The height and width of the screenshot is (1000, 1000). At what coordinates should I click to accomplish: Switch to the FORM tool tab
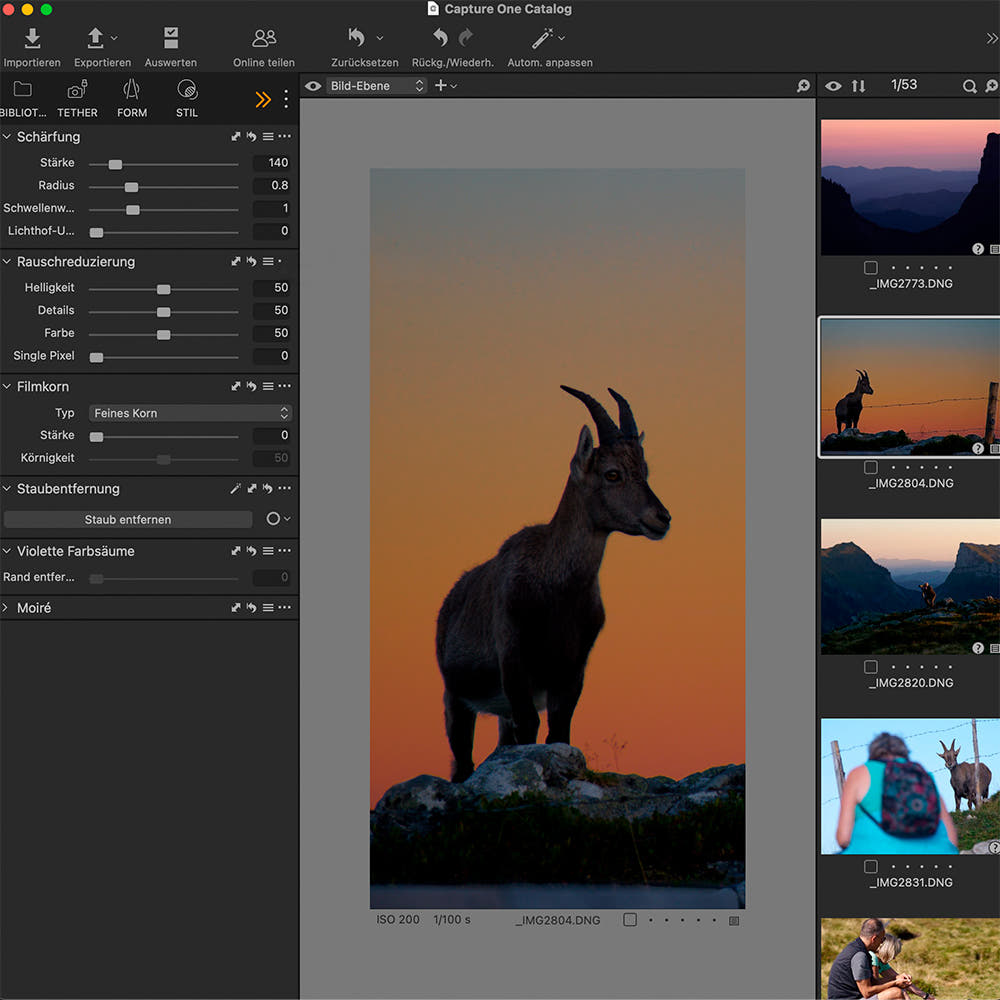tap(132, 99)
